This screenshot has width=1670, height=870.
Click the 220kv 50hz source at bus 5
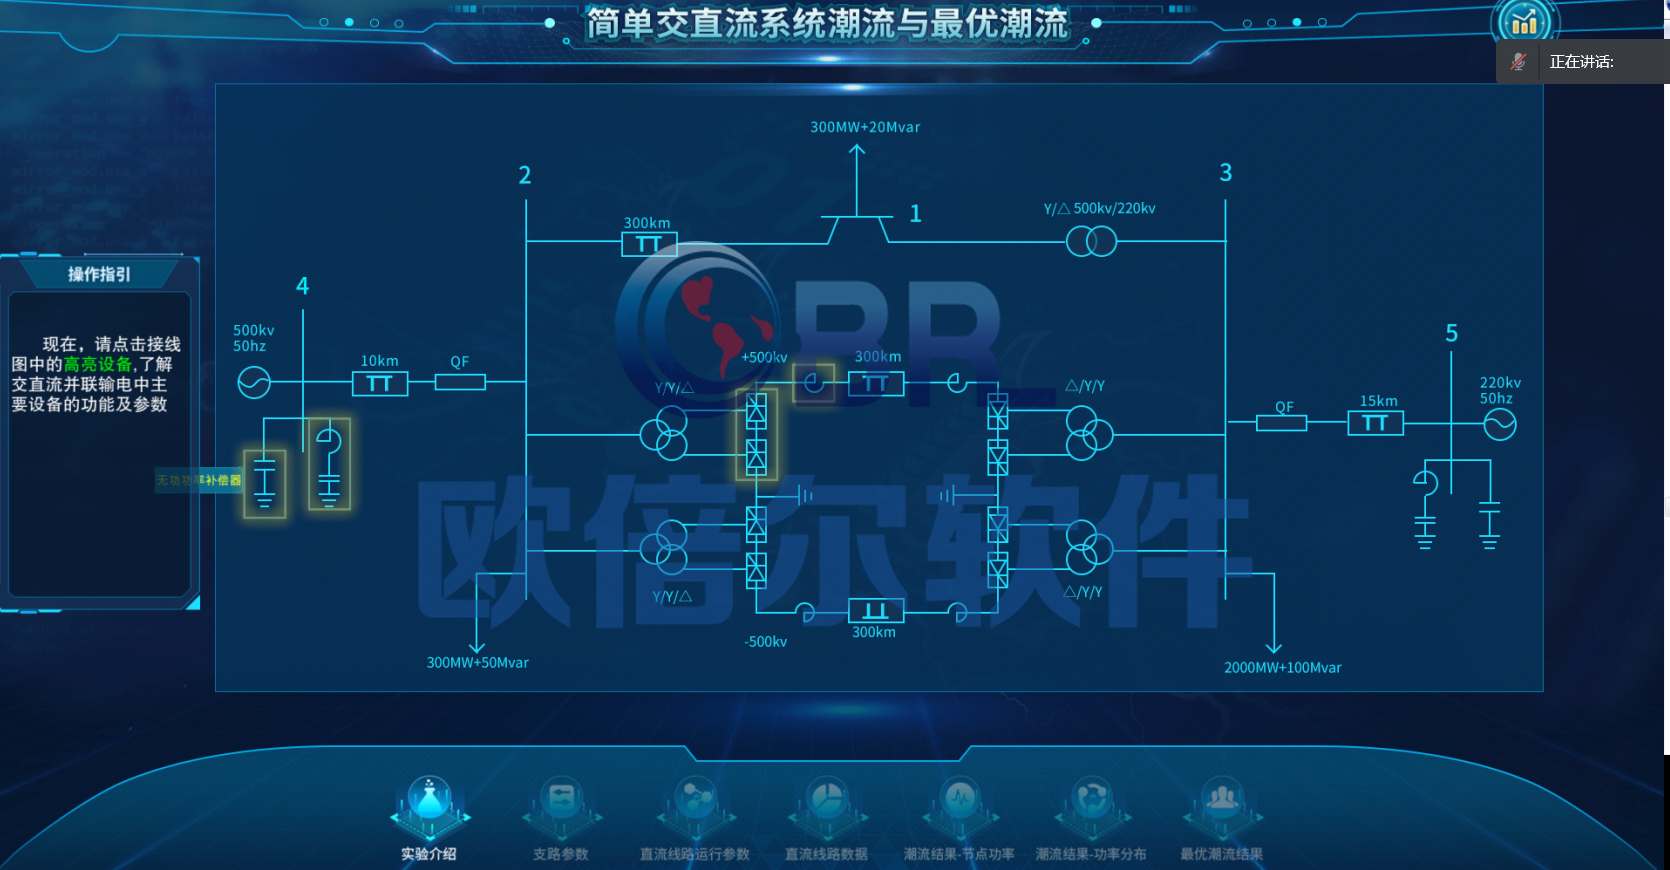point(1499,424)
